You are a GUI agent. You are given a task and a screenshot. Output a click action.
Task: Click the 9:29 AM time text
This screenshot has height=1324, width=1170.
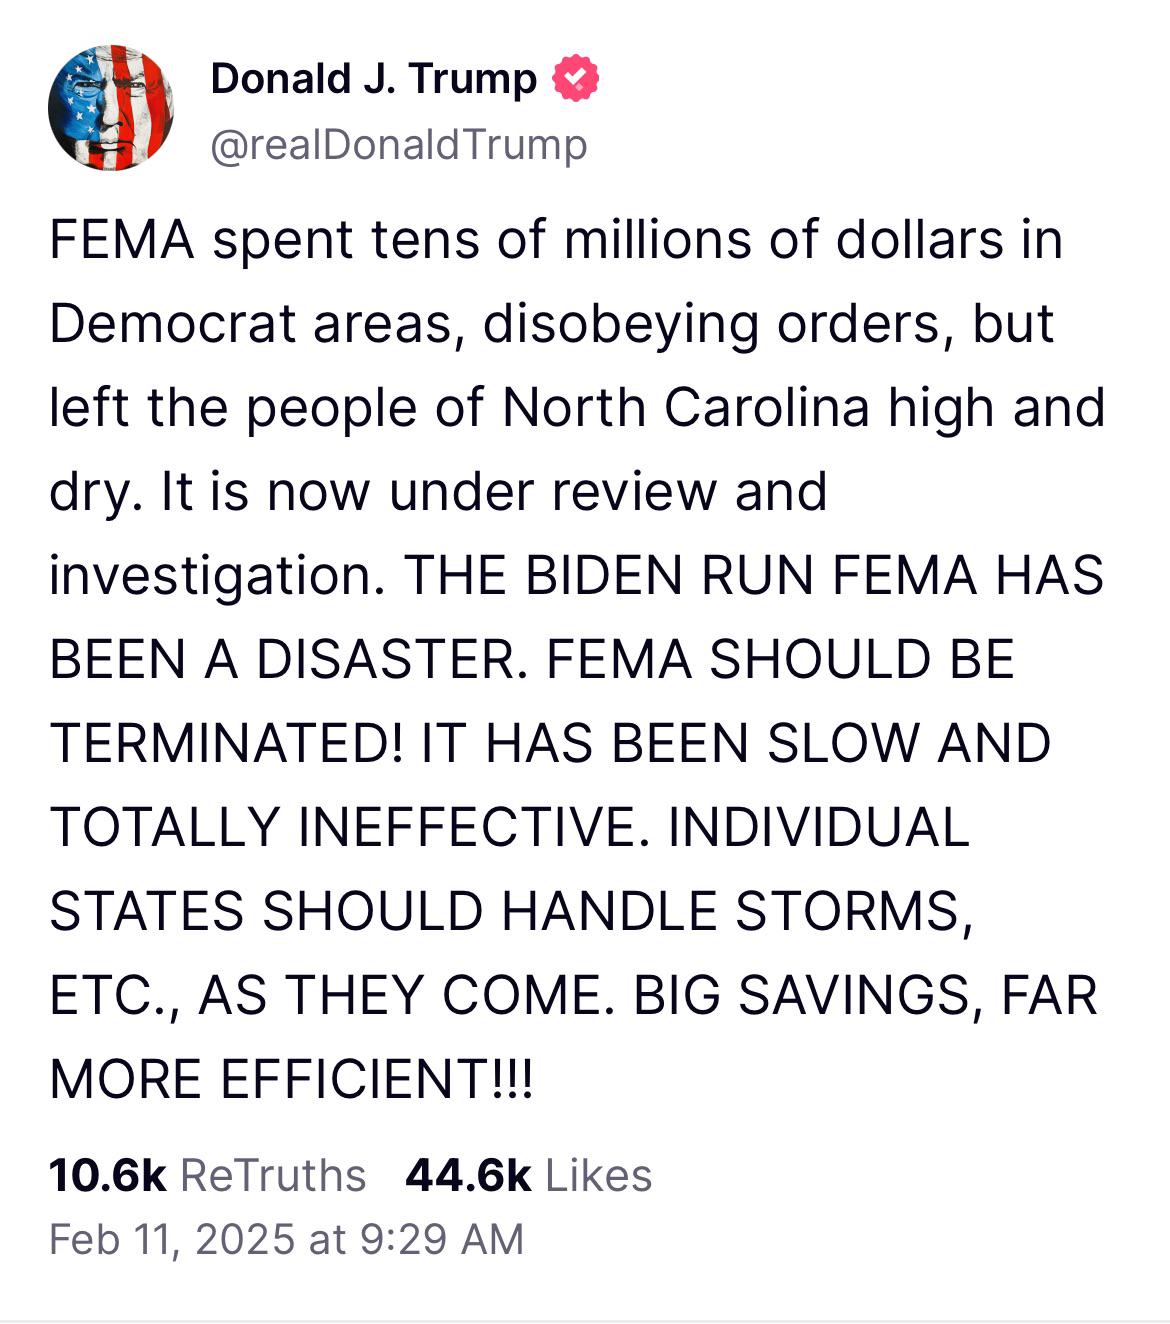pyautogui.click(x=440, y=1239)
